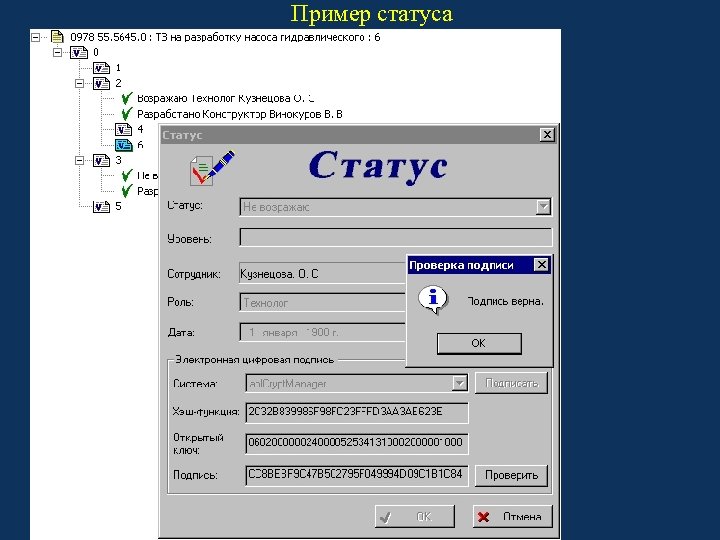Click the Роль field showing Технолог

click(x=322, y=303)
